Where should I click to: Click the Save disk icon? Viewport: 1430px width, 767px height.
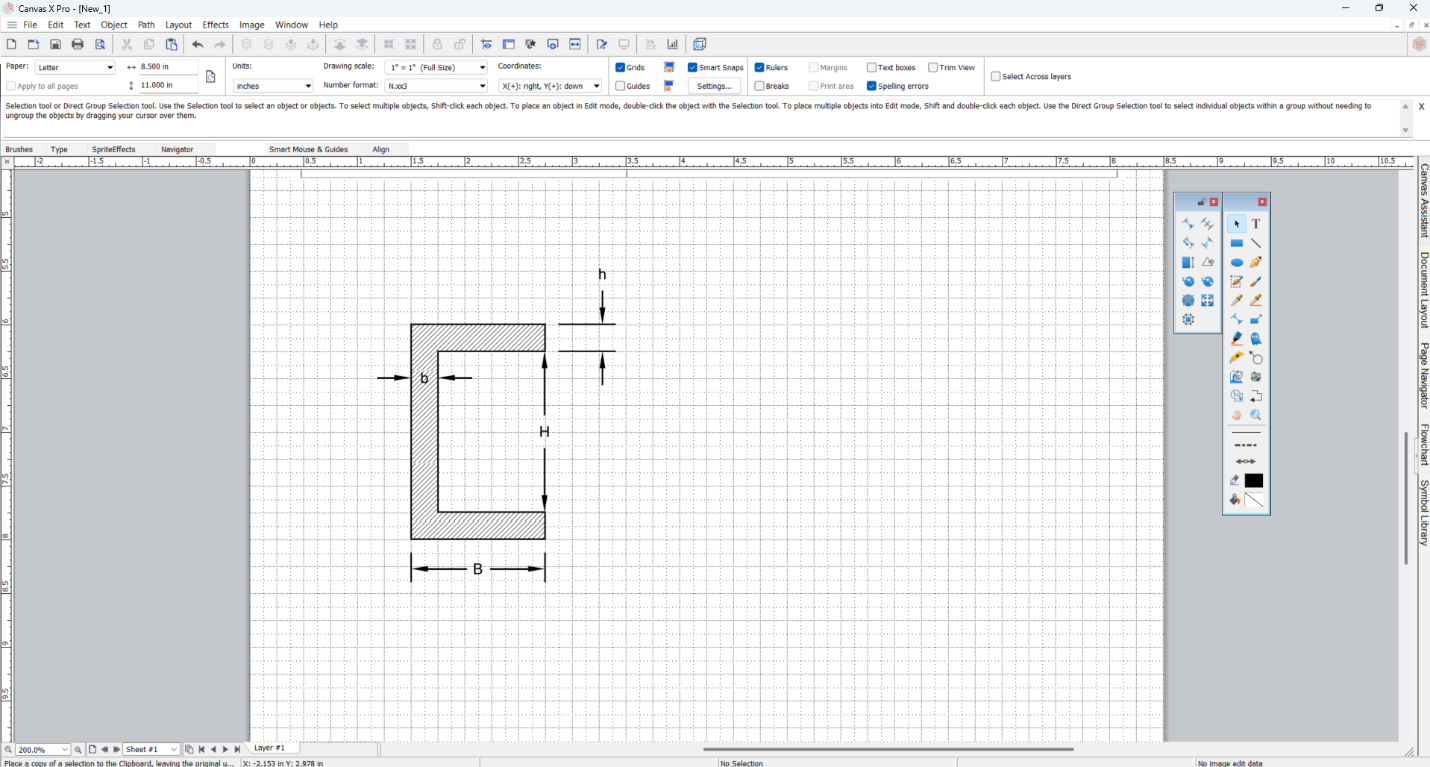56,44
